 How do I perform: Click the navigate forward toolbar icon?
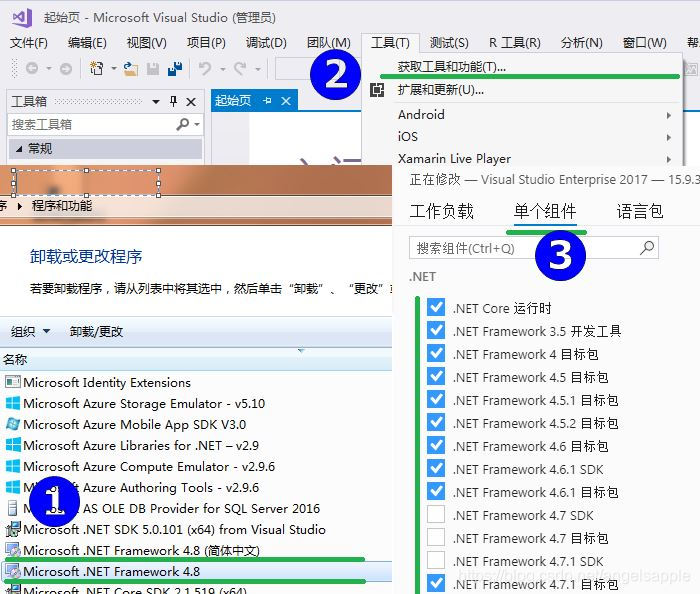pyautogui.click(x=66, y=69)
